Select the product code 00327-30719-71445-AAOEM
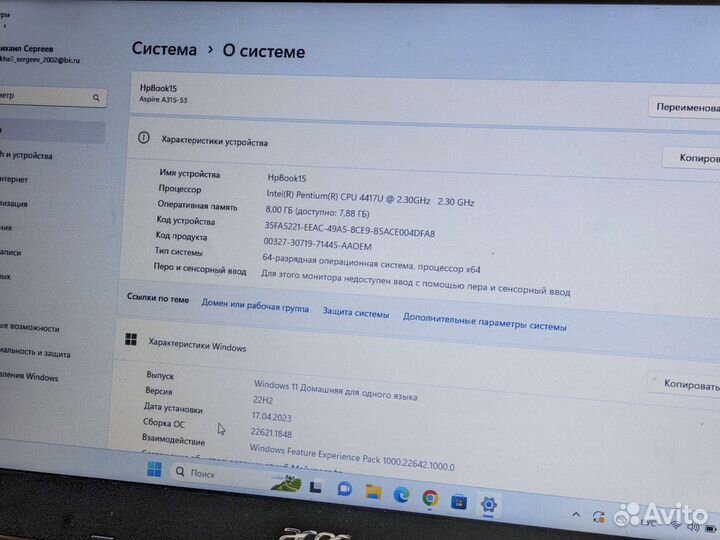This screenshot has height=540, width=720. coord(317,243)
